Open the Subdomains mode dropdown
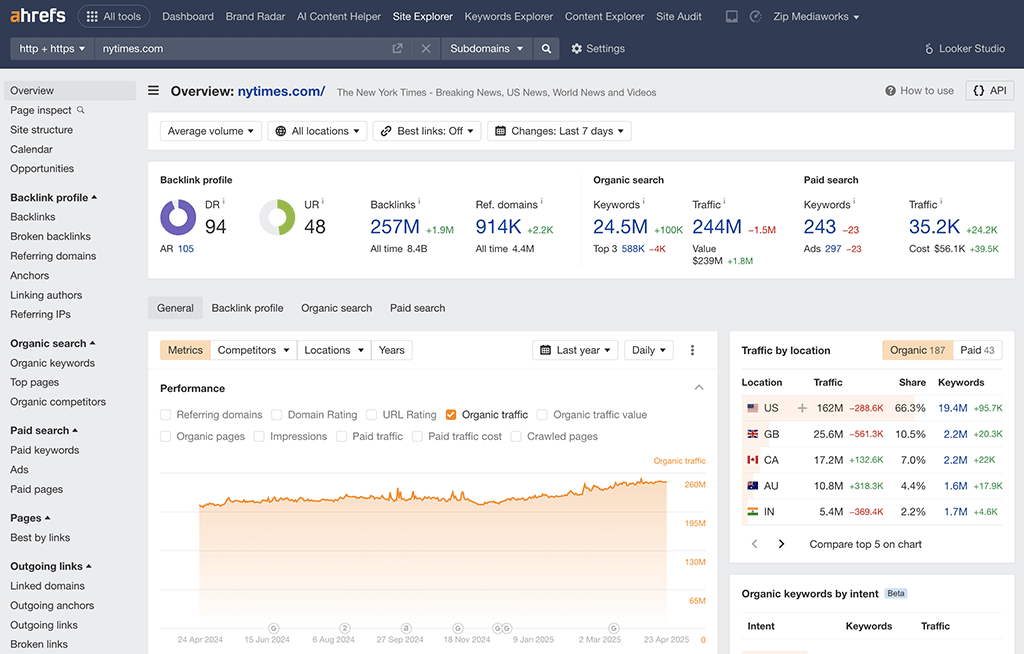 487,48
